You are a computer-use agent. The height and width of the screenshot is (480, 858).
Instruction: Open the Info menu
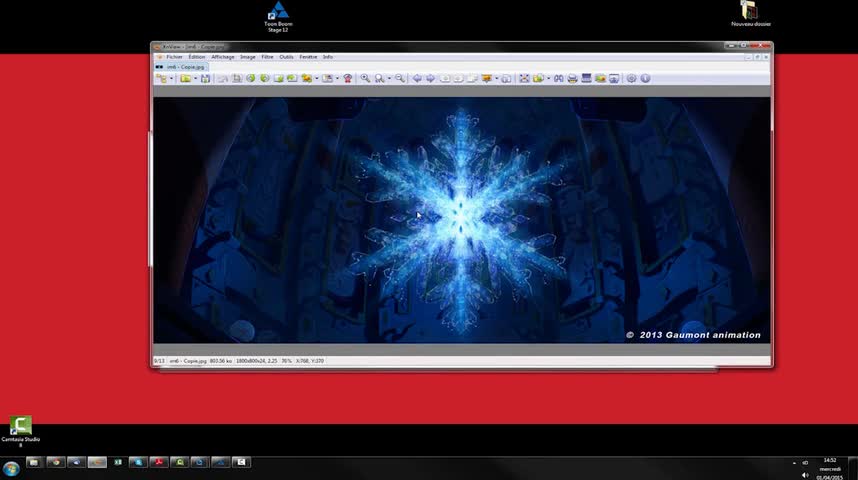point(327,57)
